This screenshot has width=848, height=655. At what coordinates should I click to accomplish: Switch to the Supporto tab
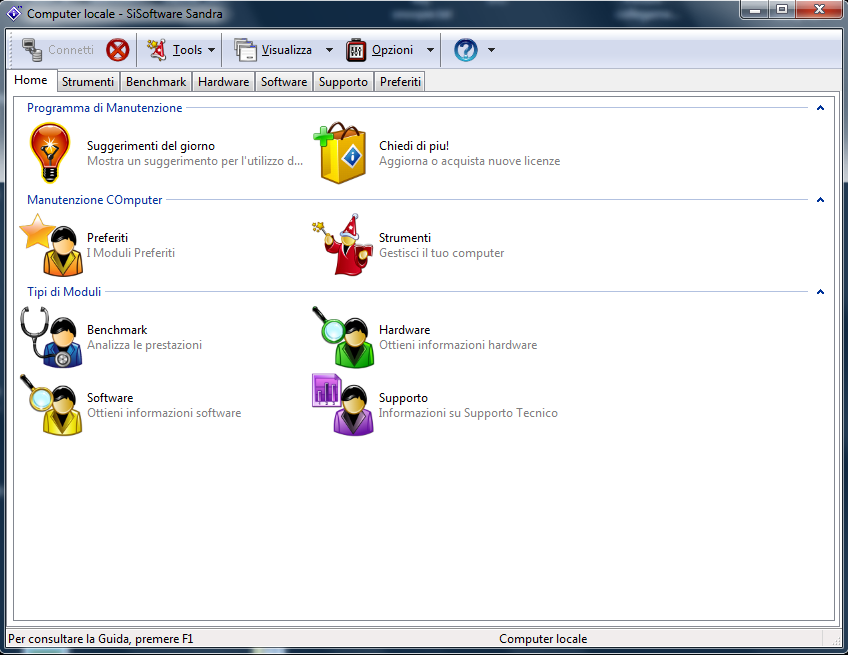tap(343, 82)
